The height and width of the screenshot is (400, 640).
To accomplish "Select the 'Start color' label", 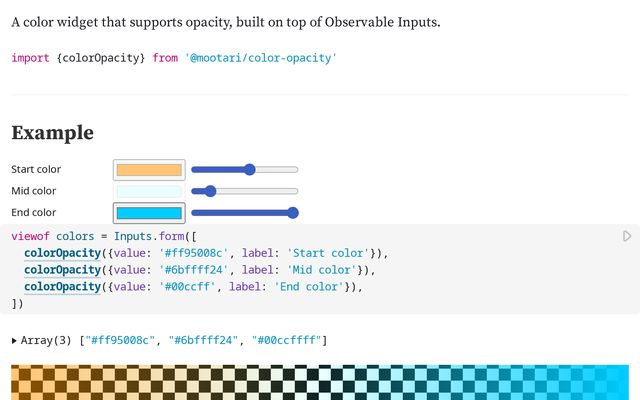I will (36, 170).
